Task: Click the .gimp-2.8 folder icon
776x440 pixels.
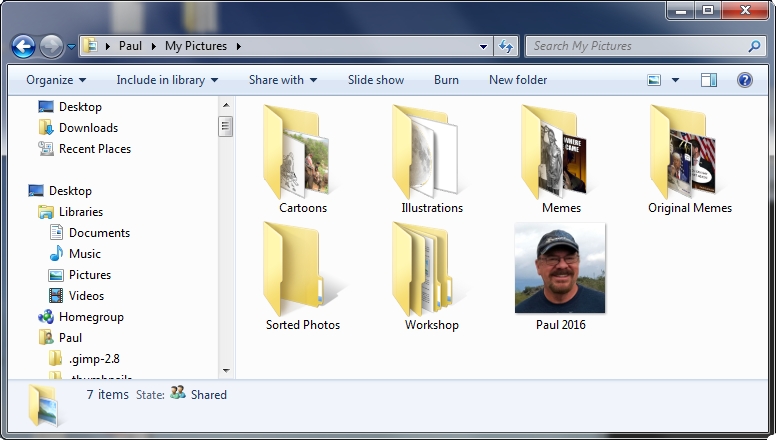Action: pos(56,358)
